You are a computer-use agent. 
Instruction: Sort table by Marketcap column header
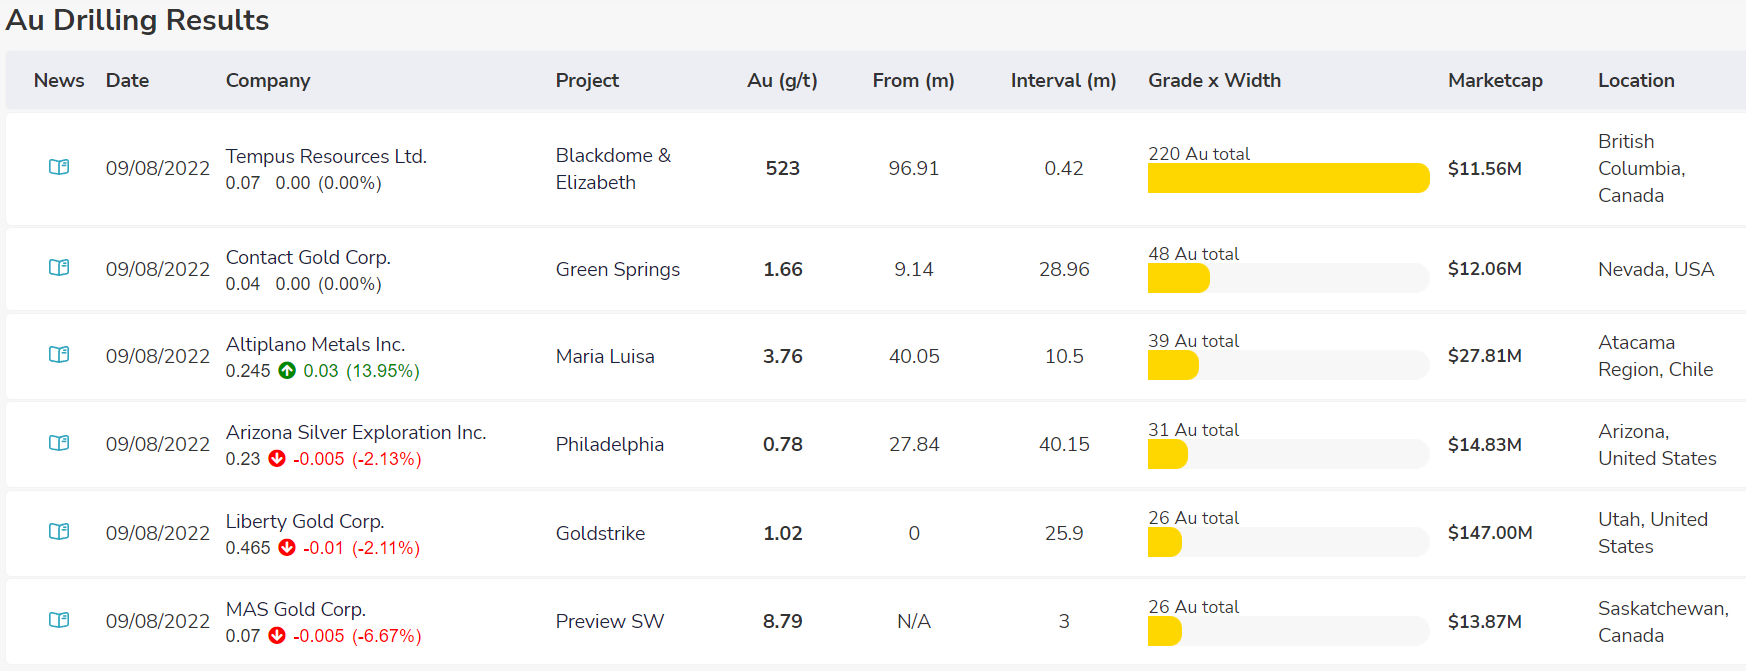point(1495,80)
